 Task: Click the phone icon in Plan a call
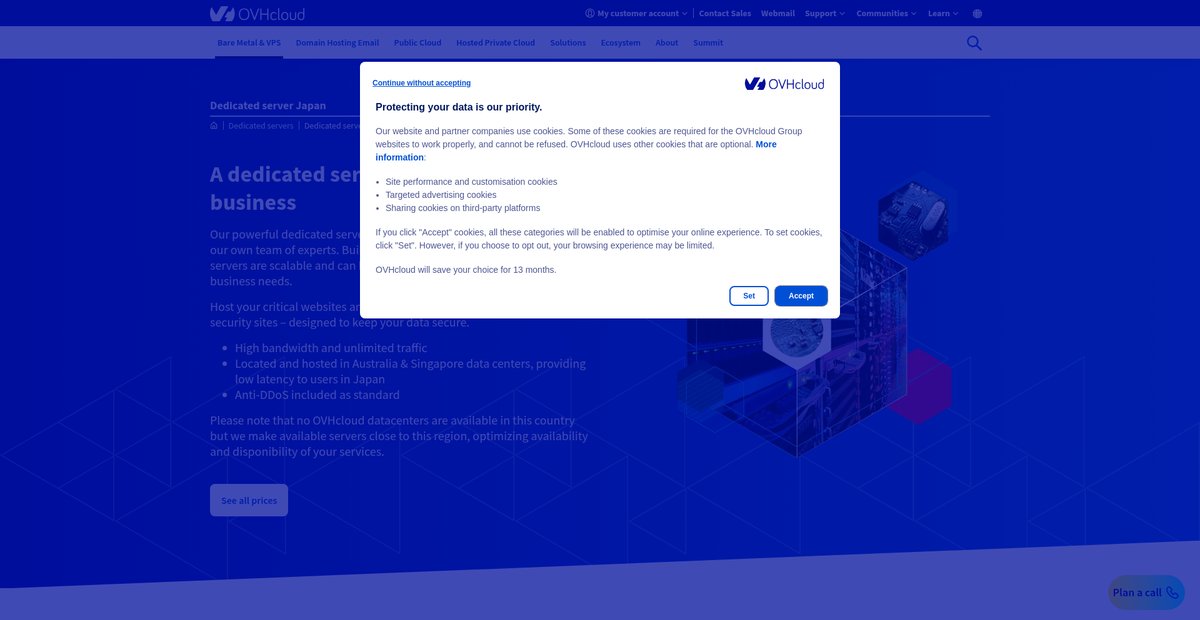[1172, 593]
